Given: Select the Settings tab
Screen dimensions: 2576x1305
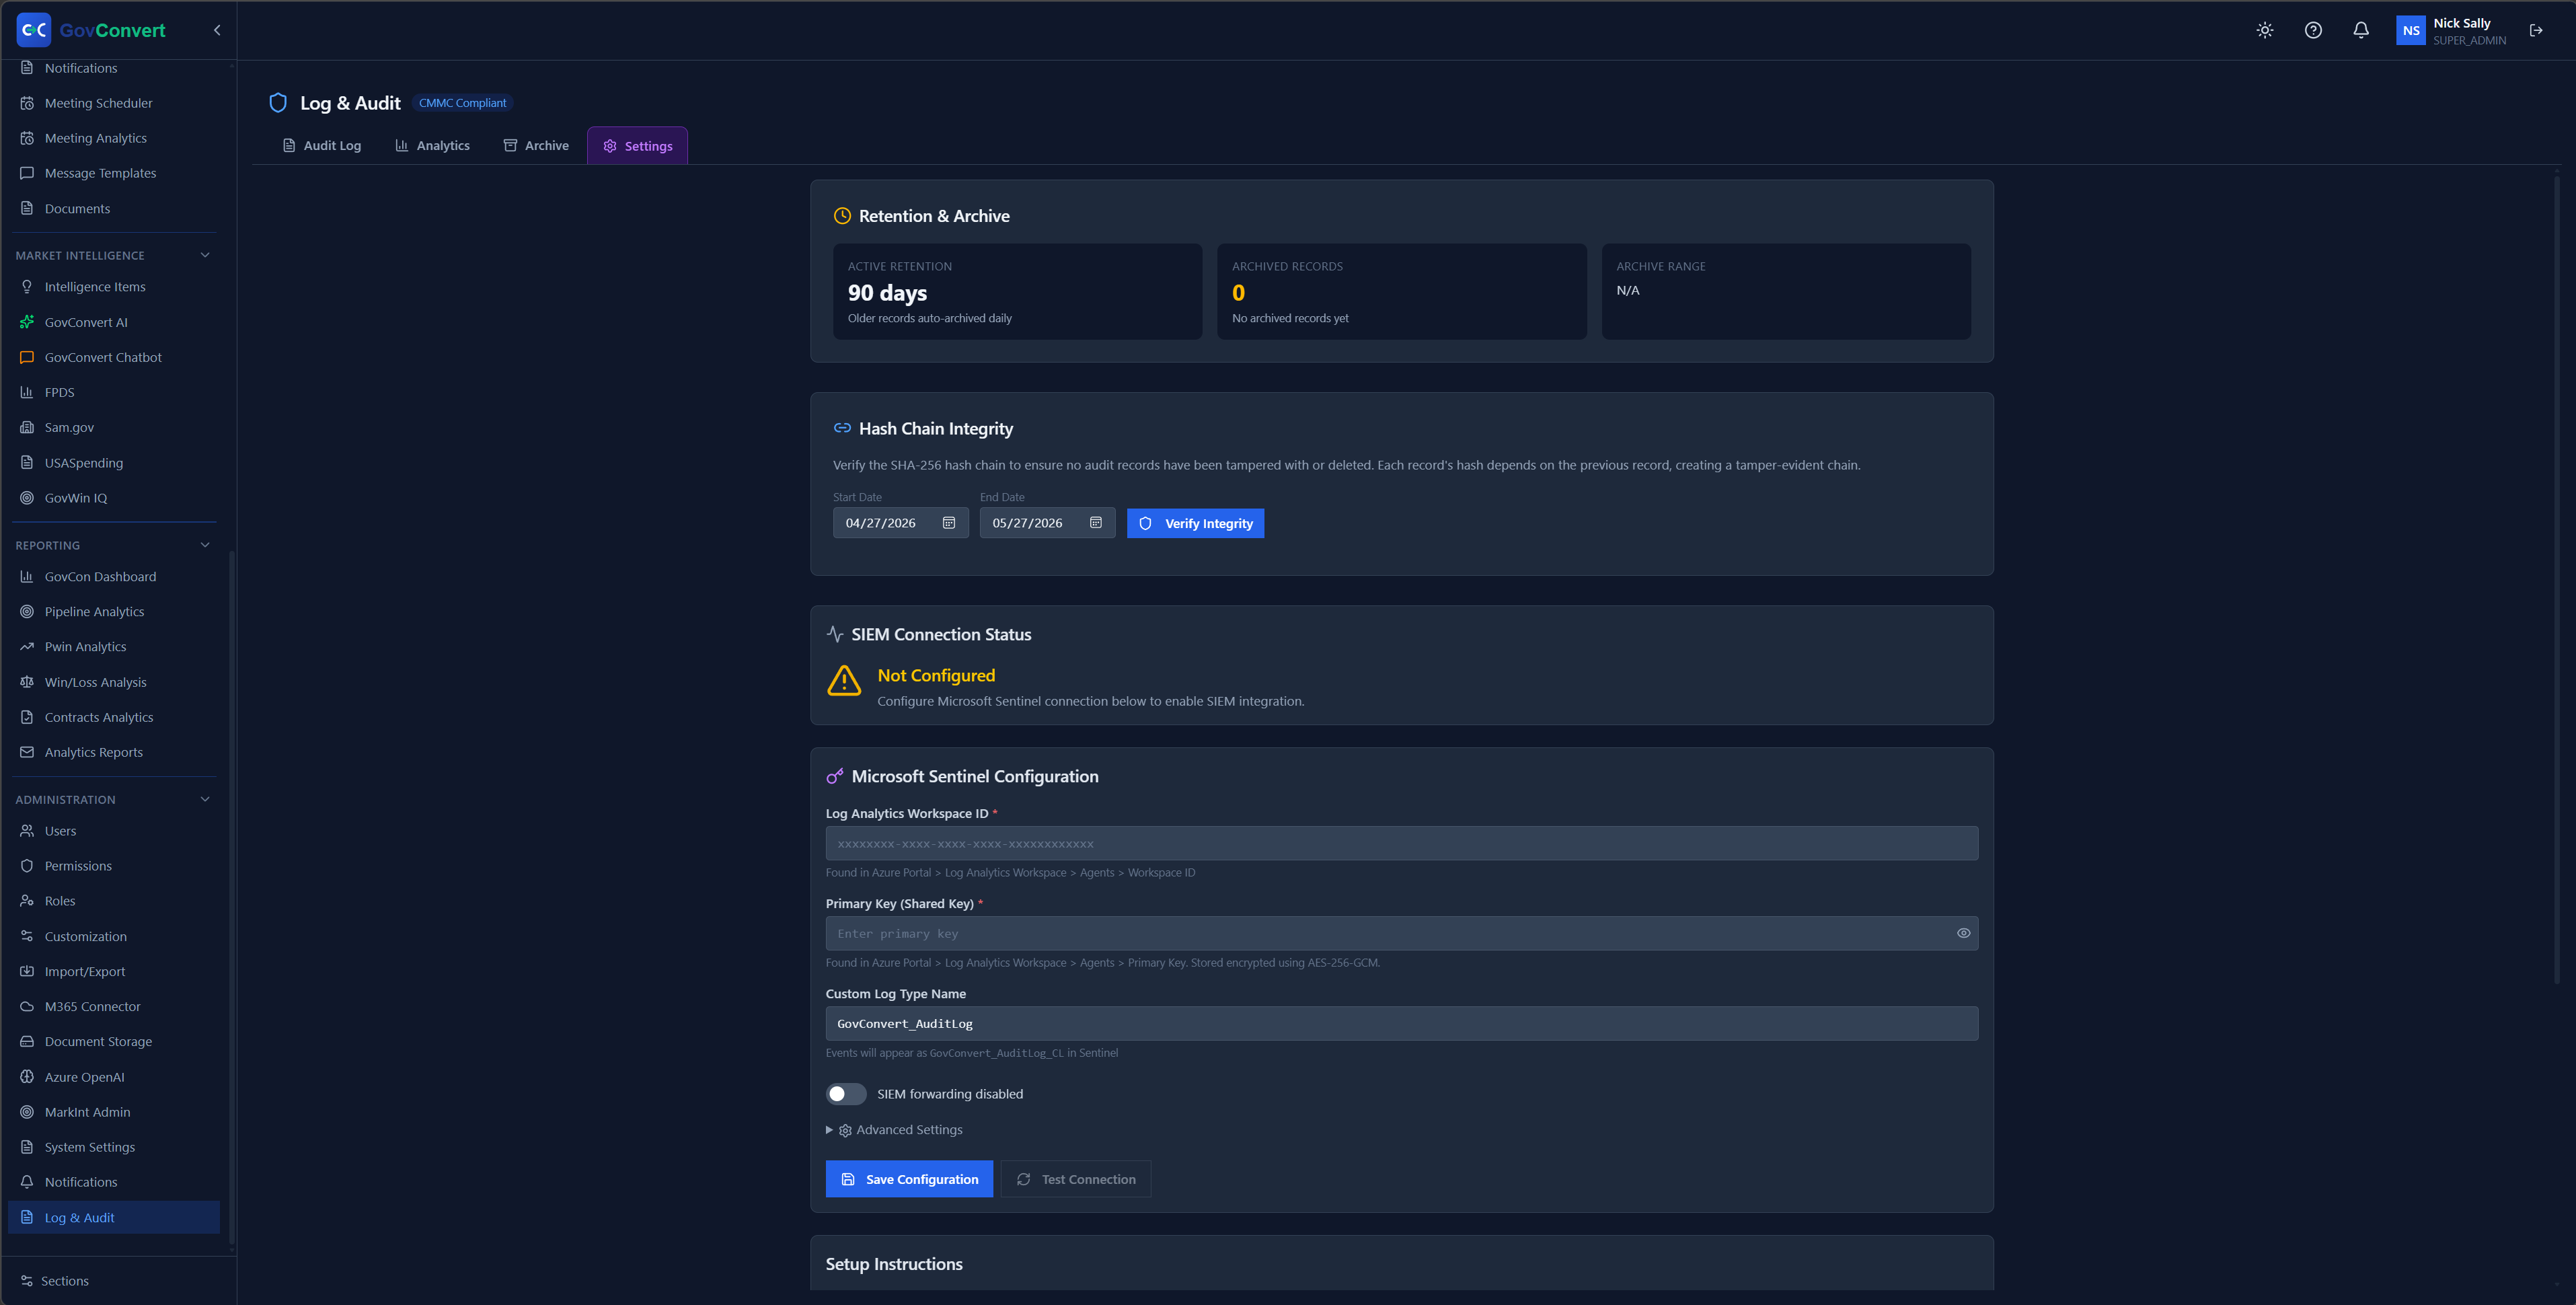Looking at the screenshot, I should [637, 146].
